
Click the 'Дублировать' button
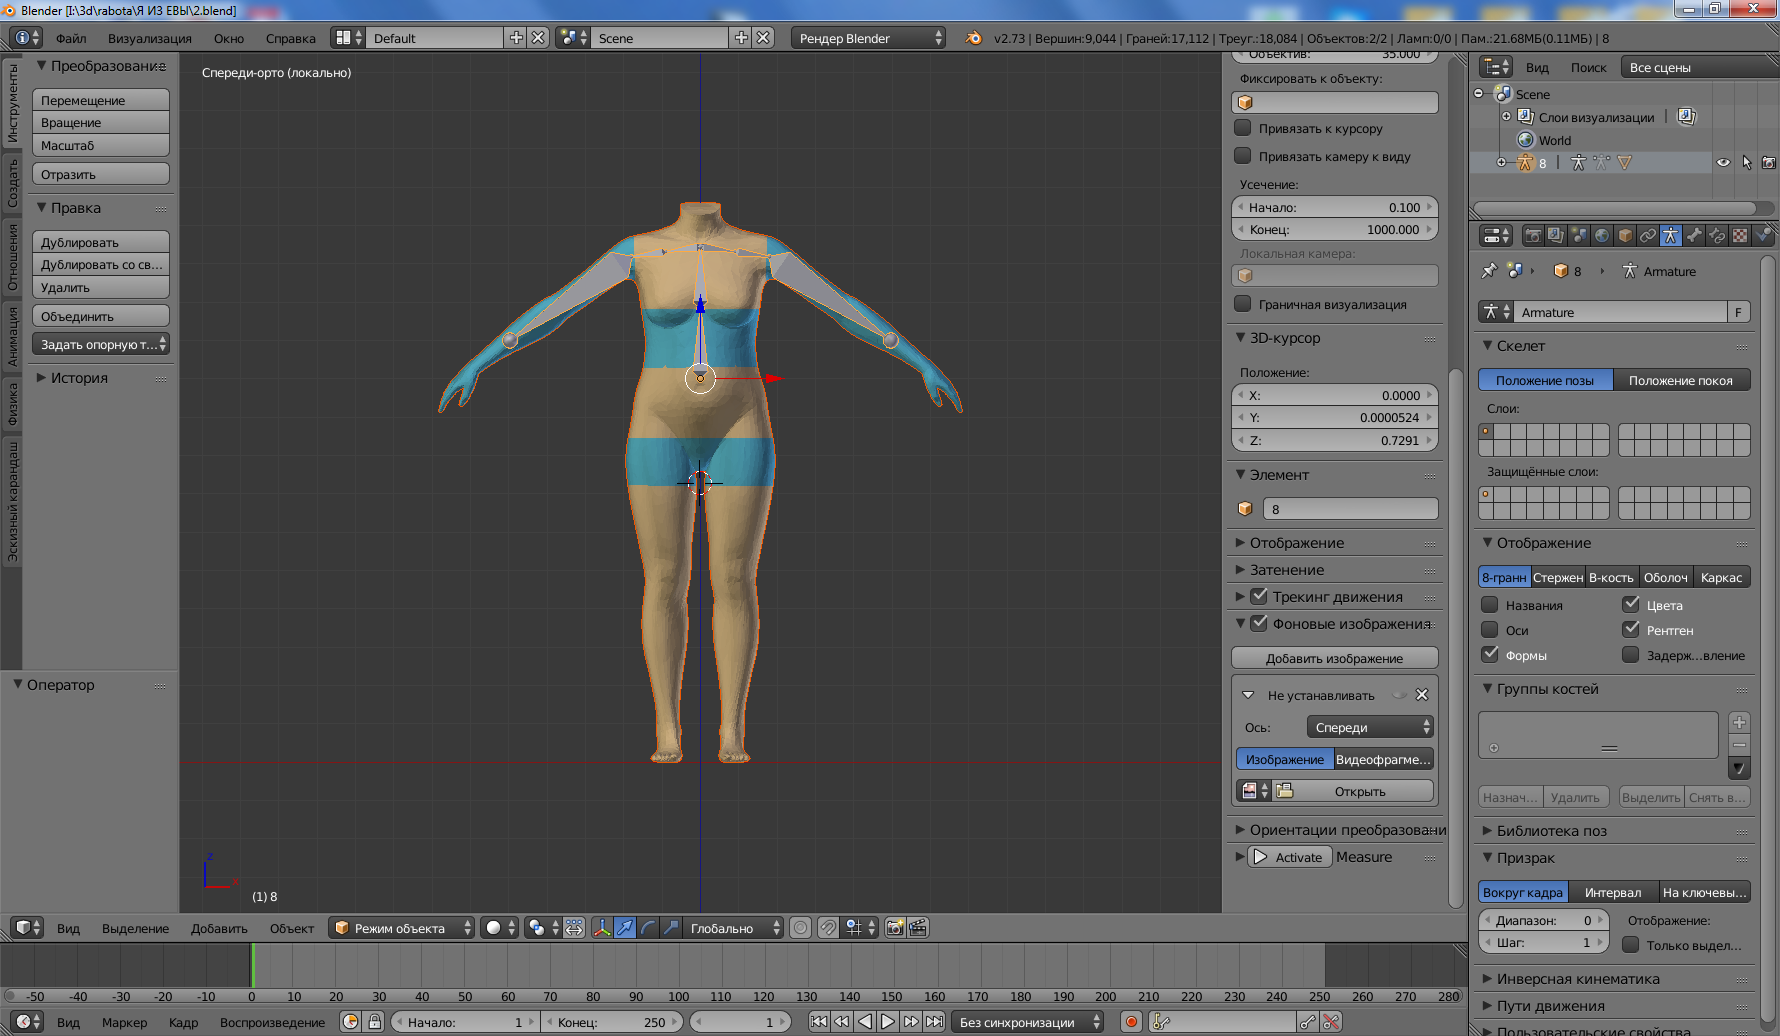pos(100,242)
